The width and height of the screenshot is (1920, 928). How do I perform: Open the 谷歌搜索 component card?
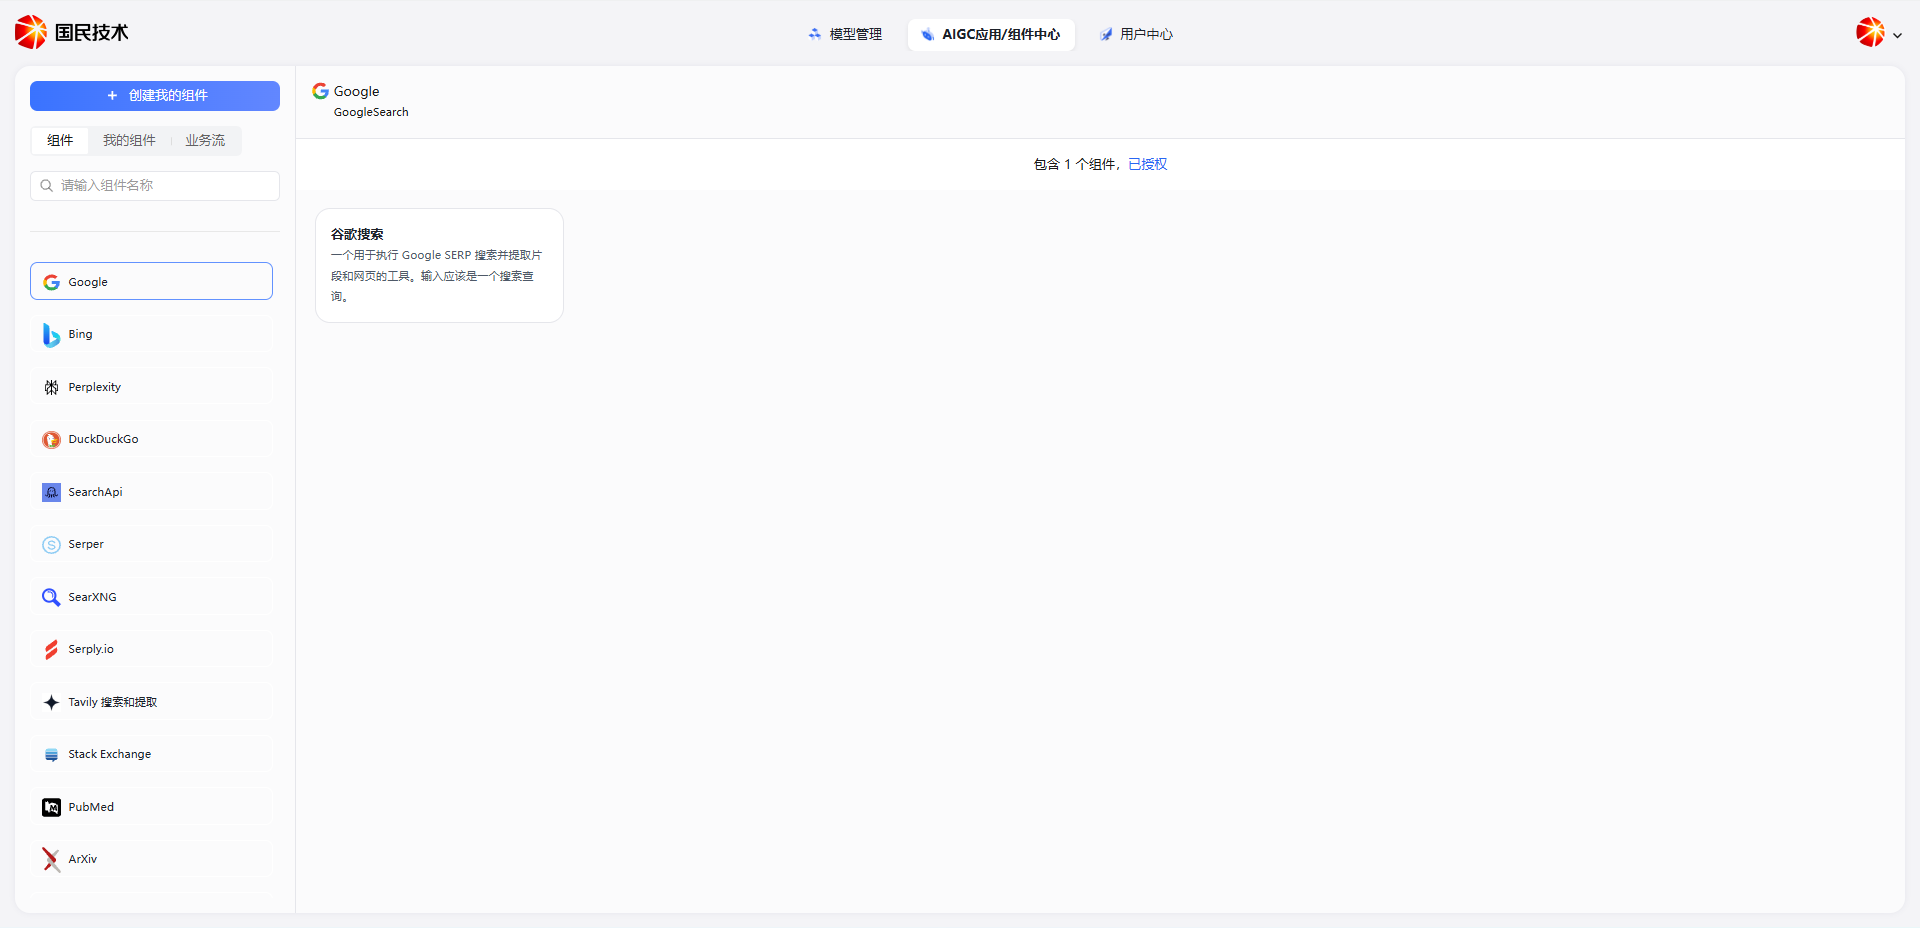(x=439, y=265)
